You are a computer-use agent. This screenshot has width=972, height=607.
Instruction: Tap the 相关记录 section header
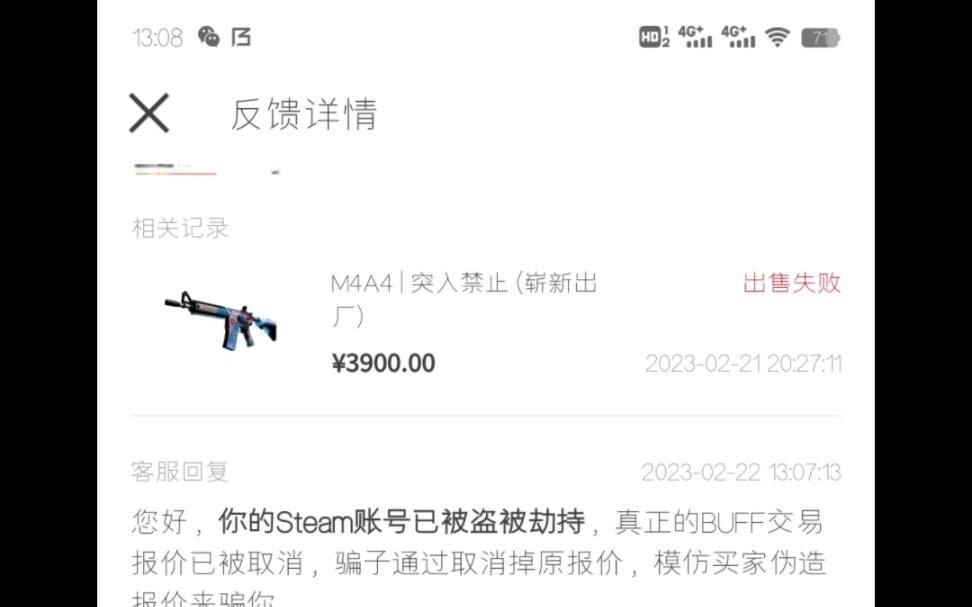(180, 228)
